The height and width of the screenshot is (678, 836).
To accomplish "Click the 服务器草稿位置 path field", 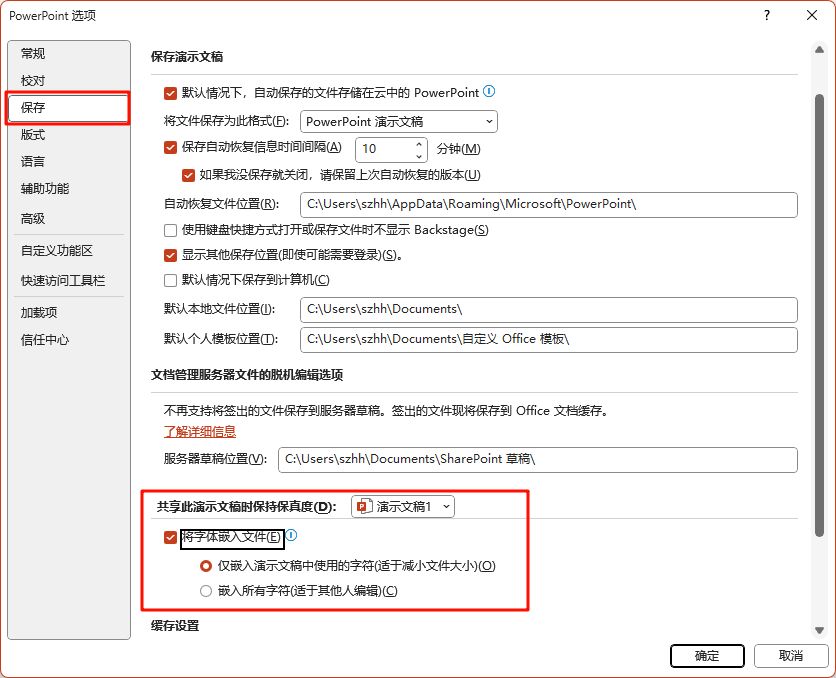I will click(x=537, y=459).
